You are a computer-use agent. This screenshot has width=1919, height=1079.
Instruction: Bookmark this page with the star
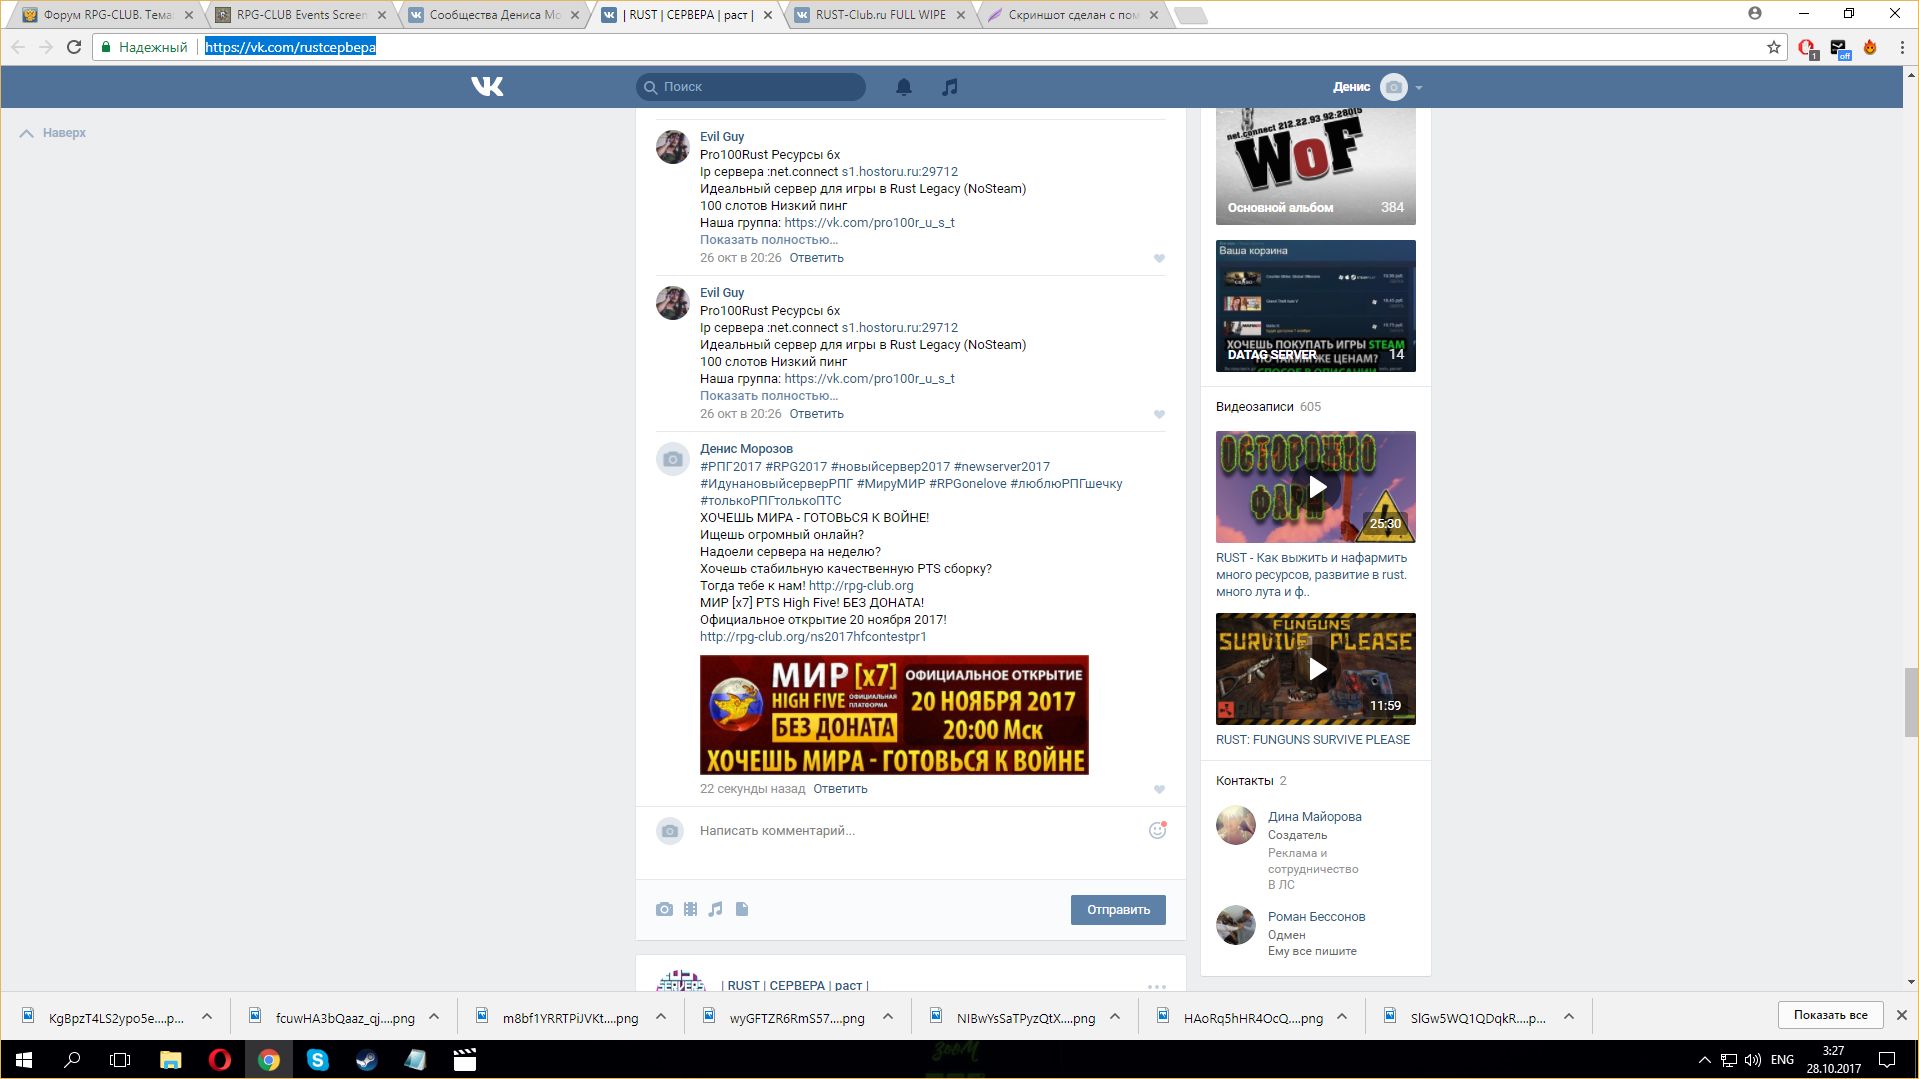(1774, 47)
